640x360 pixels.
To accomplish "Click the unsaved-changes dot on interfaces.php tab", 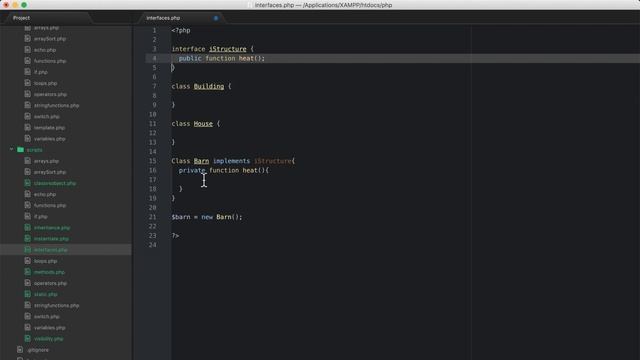I will tap(216, 18).
